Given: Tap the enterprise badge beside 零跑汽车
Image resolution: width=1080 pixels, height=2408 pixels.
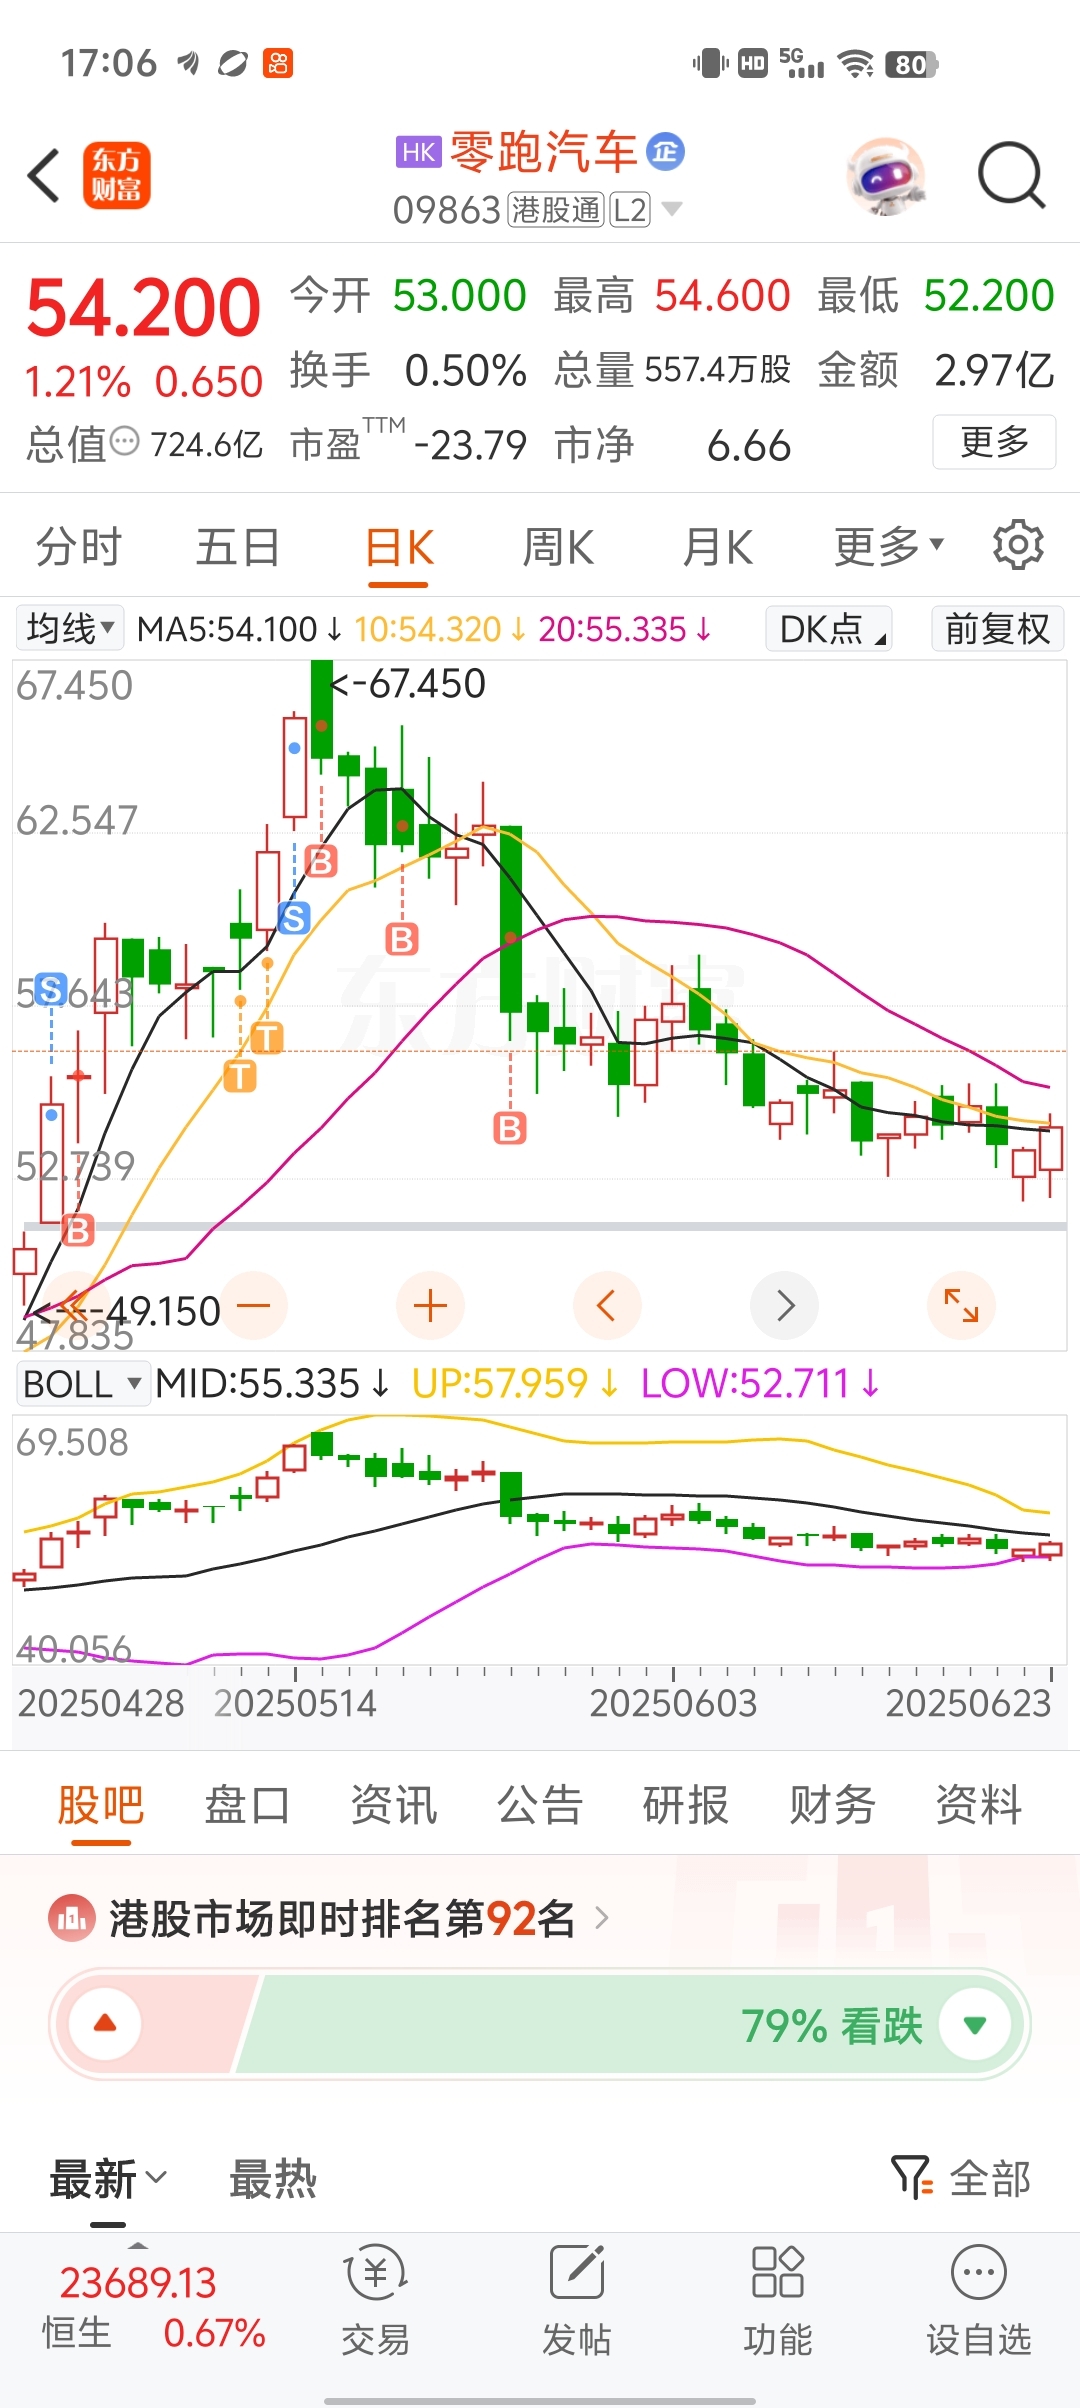Looking at the screenshot, I should [x=665, y=152].
